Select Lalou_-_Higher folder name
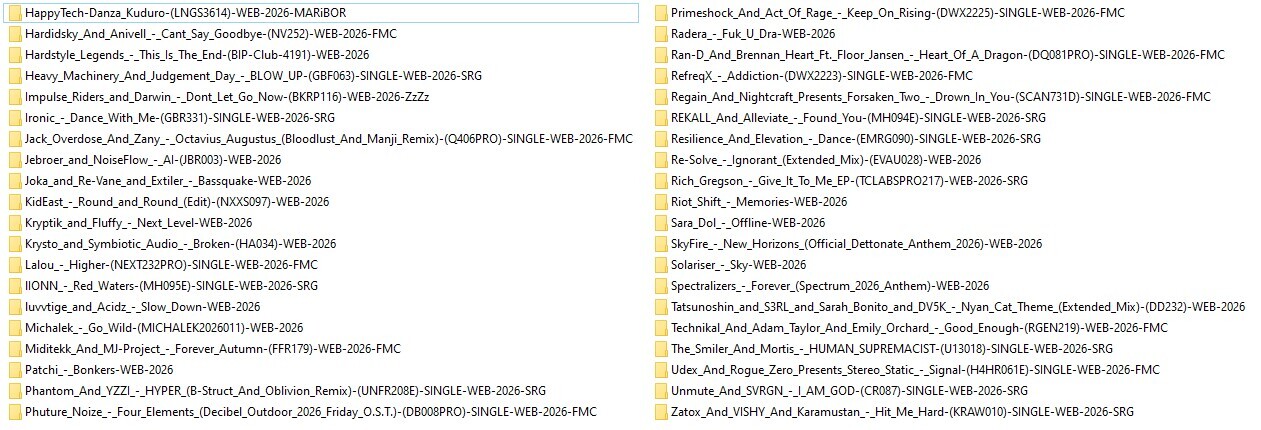The image size is (1261, 430). coord(171,265)
